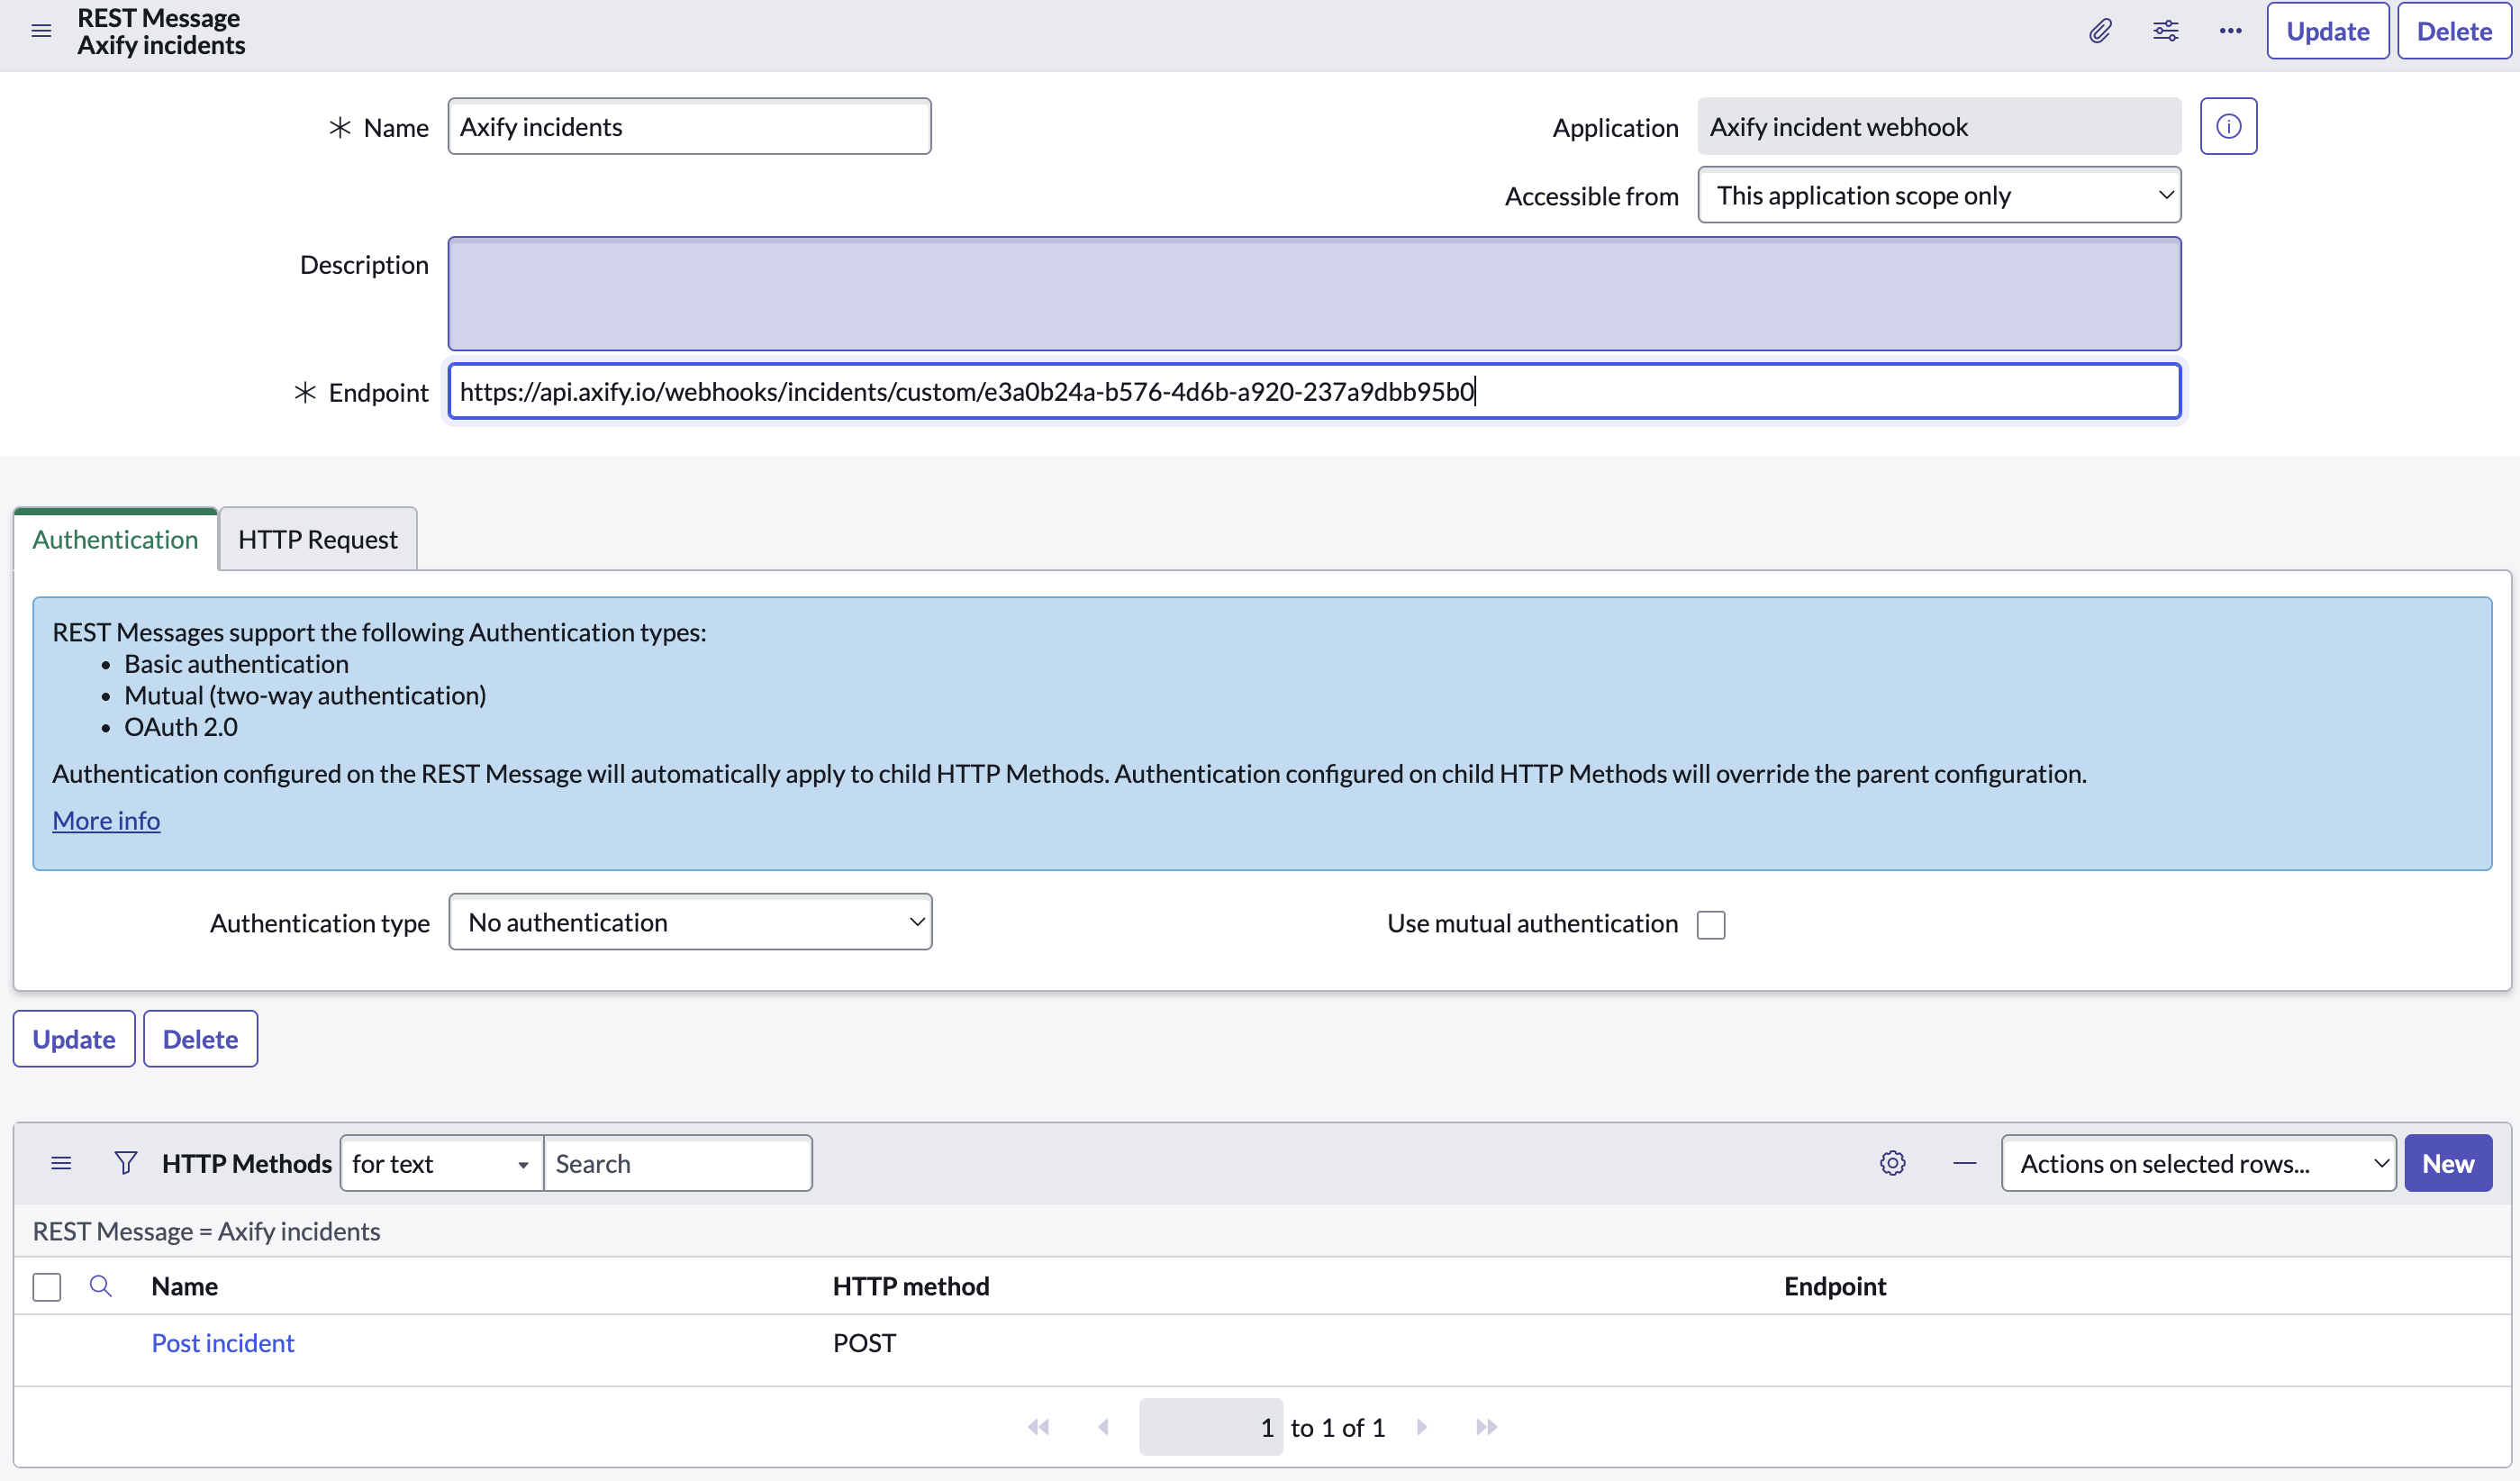Screen dimensions: 2520x1481
Task: Click the Application field value
Action: (x=1938, y=126)
